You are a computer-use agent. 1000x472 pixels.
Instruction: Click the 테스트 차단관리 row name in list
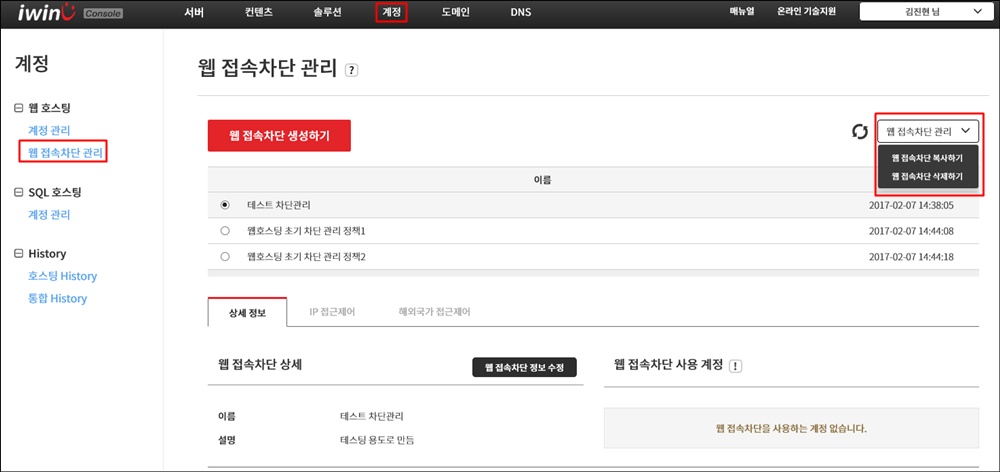pyautogui.click(x=279, y=205)
